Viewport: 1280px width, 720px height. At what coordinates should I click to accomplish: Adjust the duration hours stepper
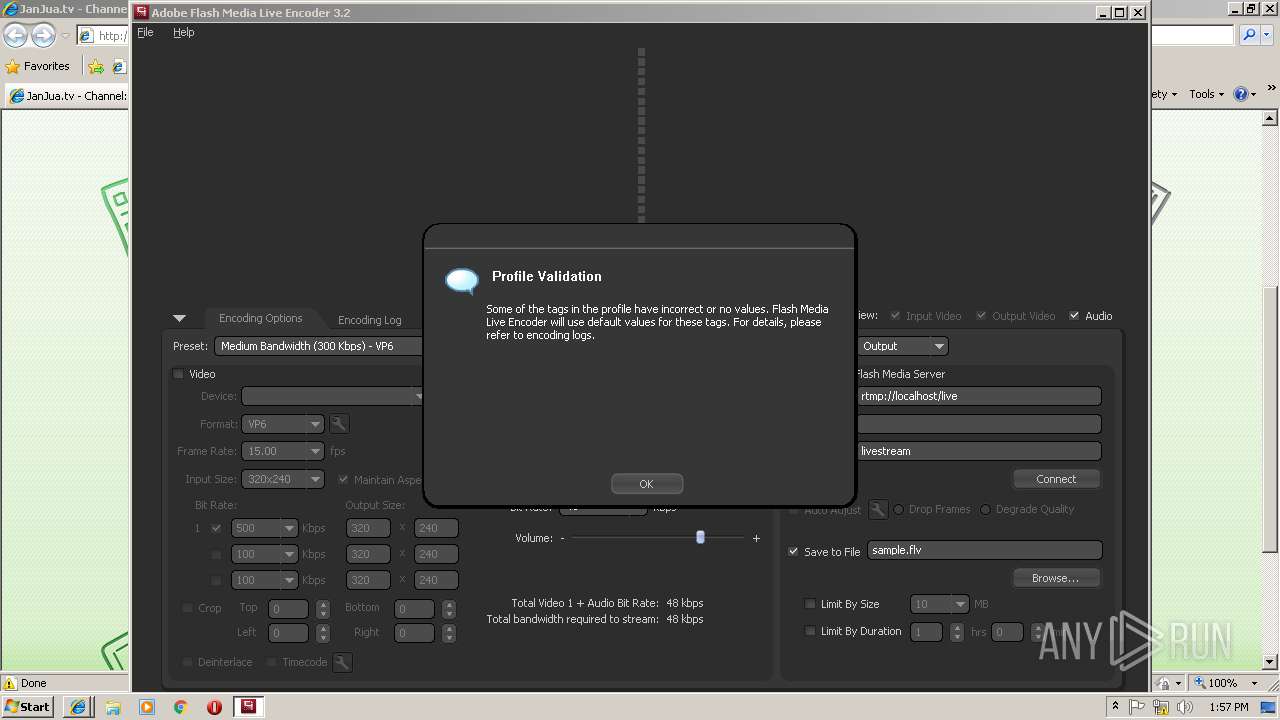958,632
